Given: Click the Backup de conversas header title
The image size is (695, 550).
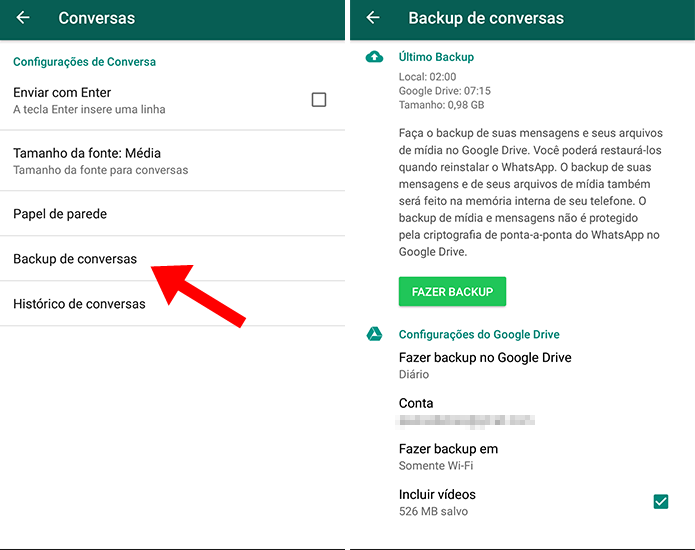Looking at the screenshot, I should pos(486,18).
